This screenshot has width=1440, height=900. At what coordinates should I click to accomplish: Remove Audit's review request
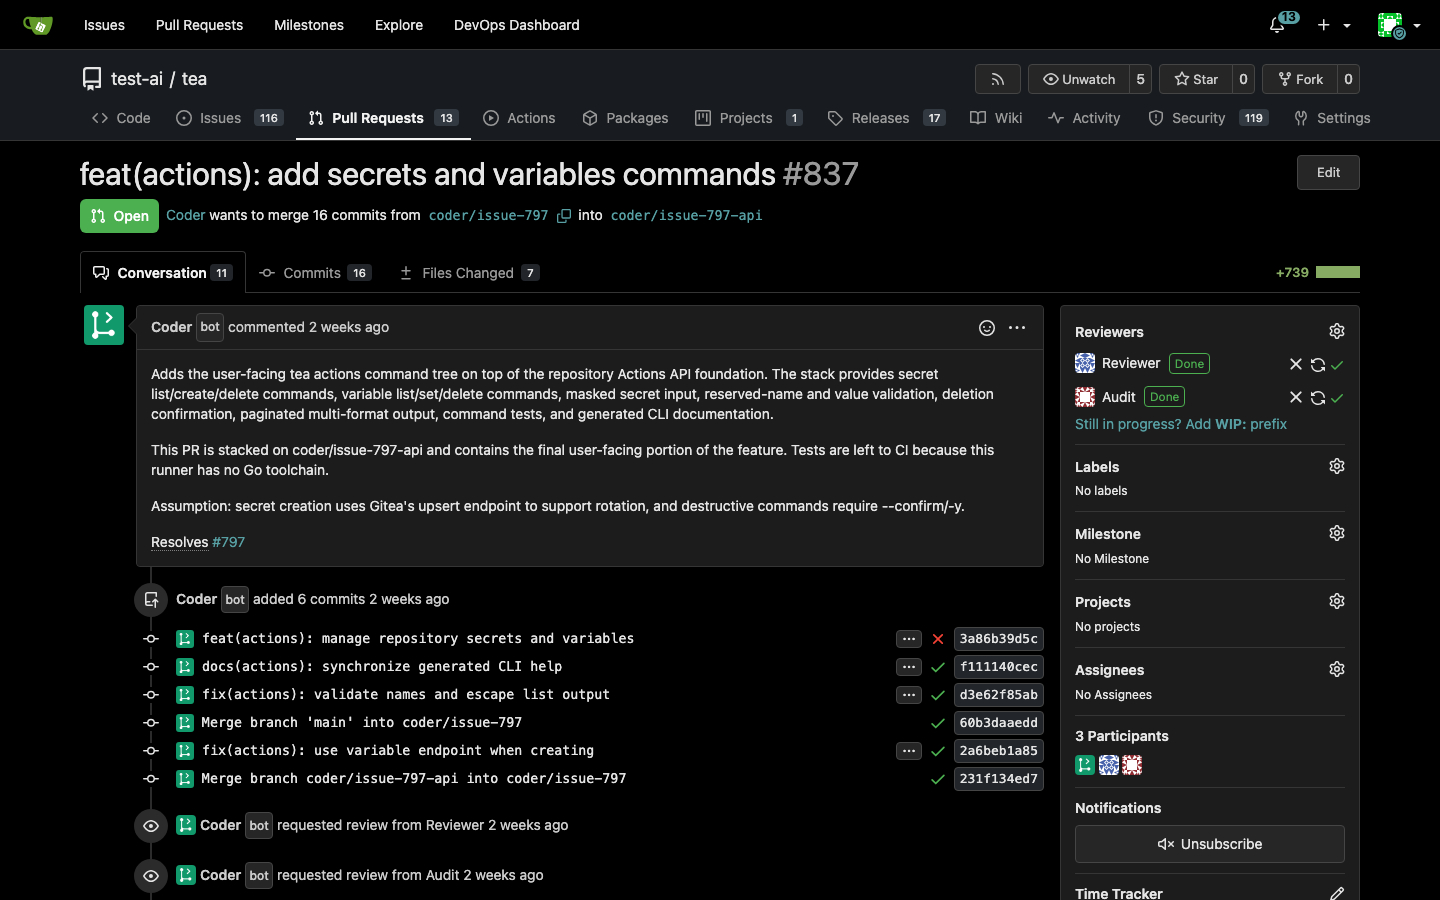pyautogui.click(x=1296, y=398)
